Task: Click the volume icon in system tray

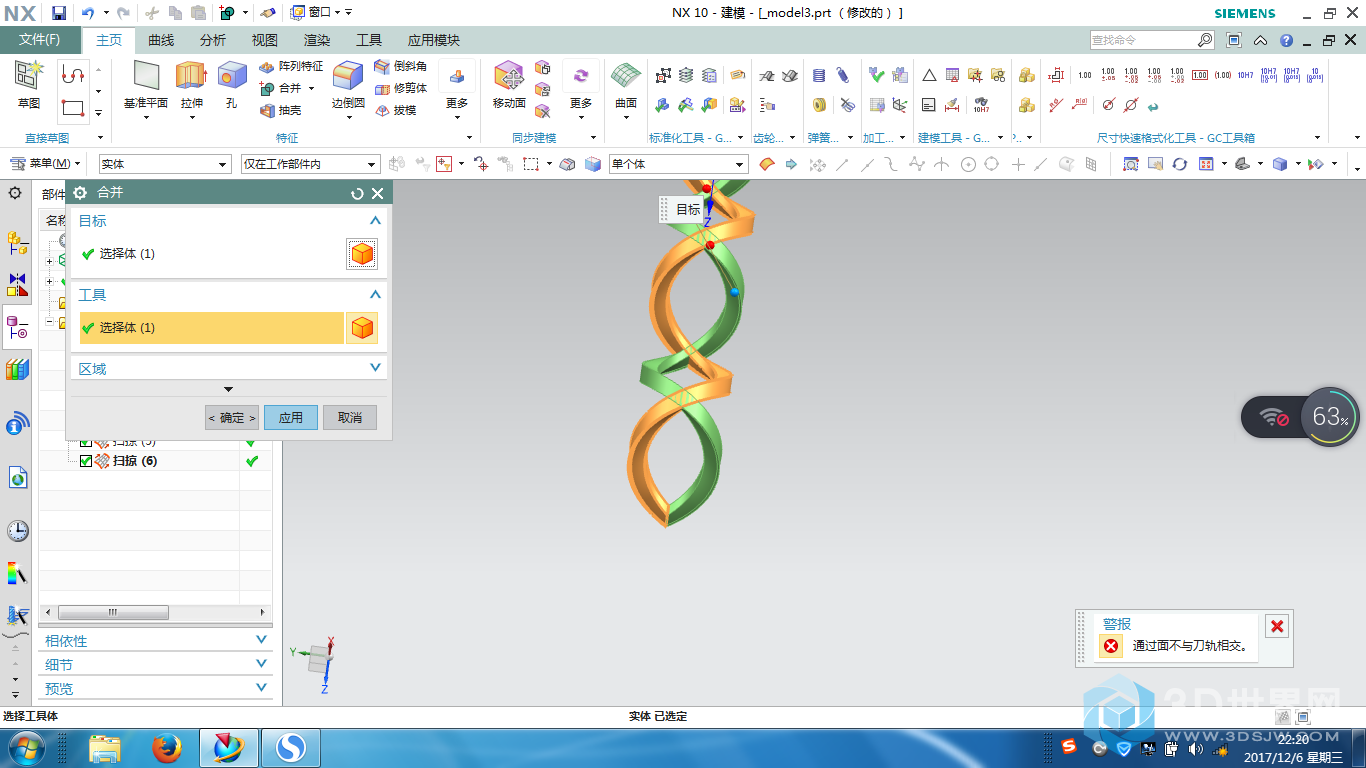Action: click(x=1196, y=747)
